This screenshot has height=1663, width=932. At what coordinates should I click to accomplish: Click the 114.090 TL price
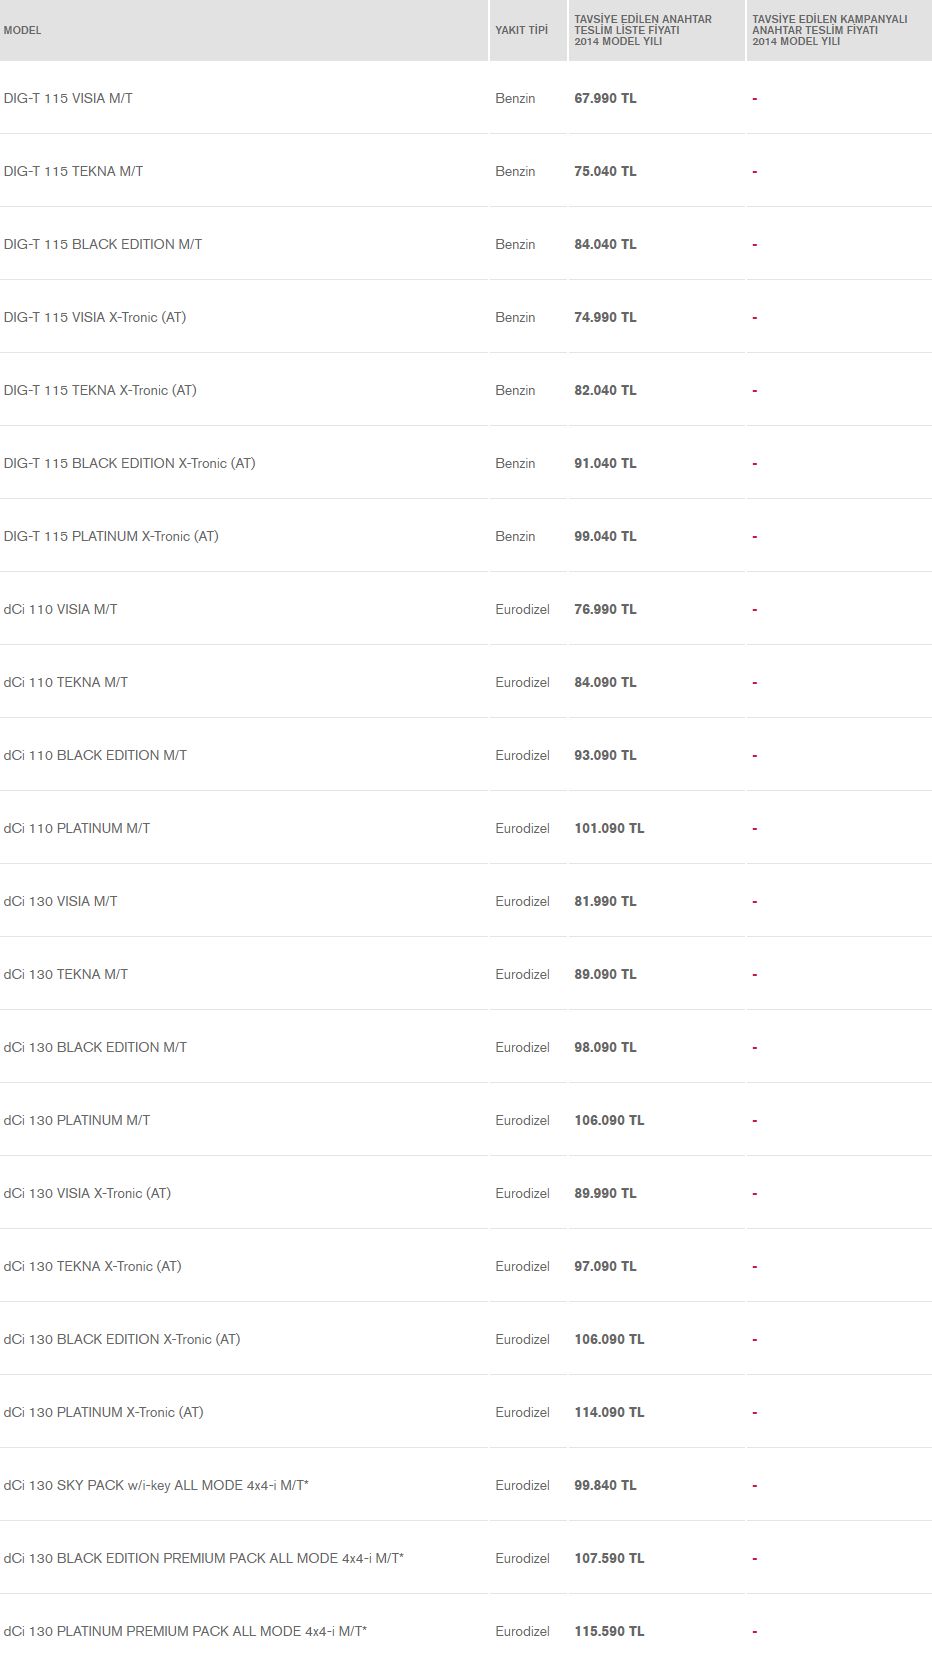(609, 1412)
